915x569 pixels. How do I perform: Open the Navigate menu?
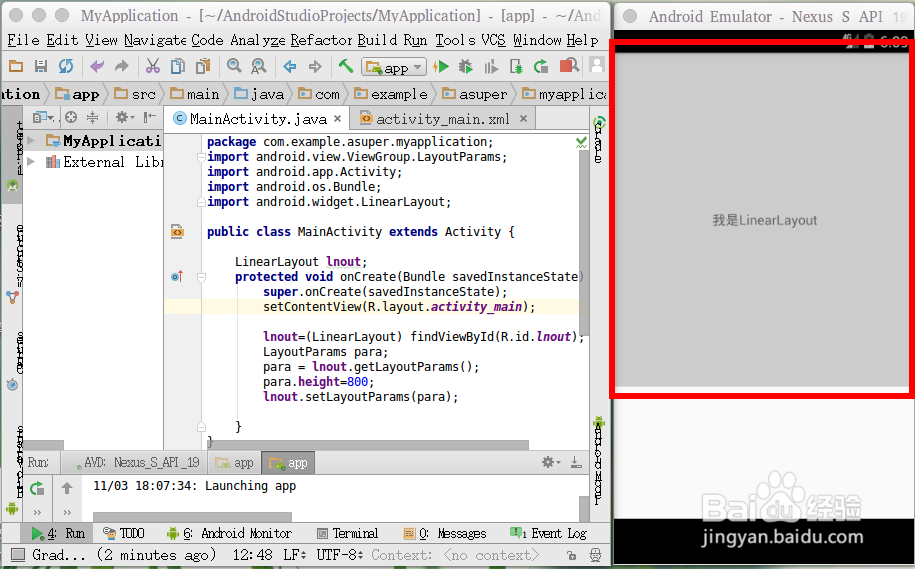point(155,40)
